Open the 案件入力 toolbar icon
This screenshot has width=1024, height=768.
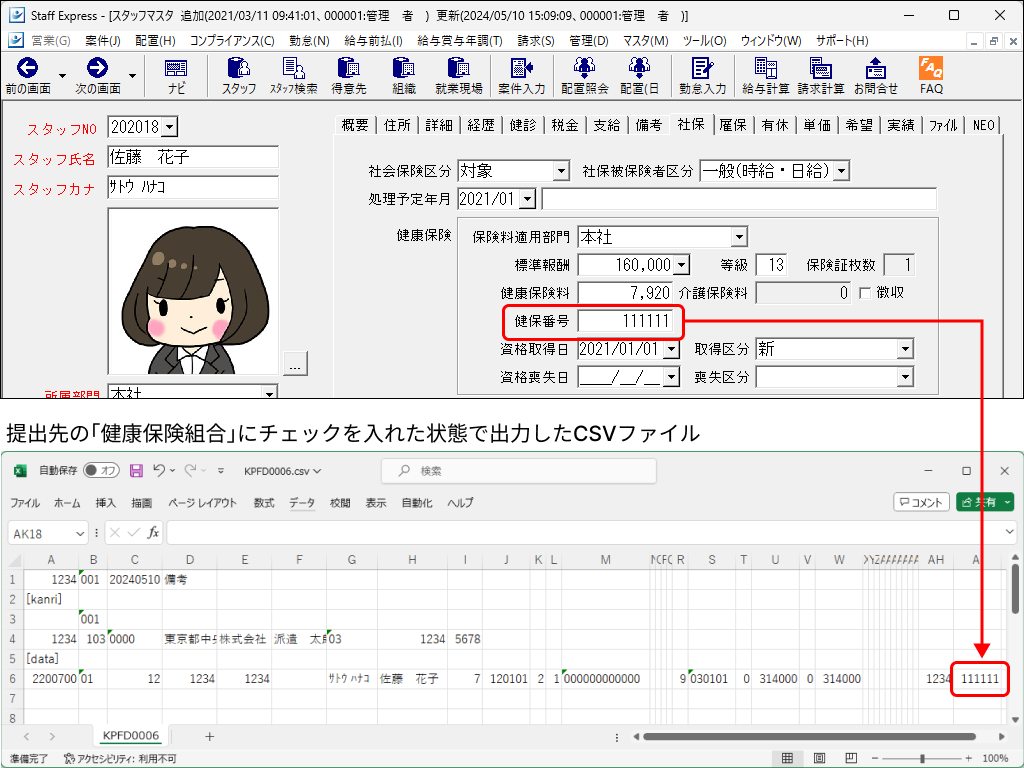click(522, 68)
